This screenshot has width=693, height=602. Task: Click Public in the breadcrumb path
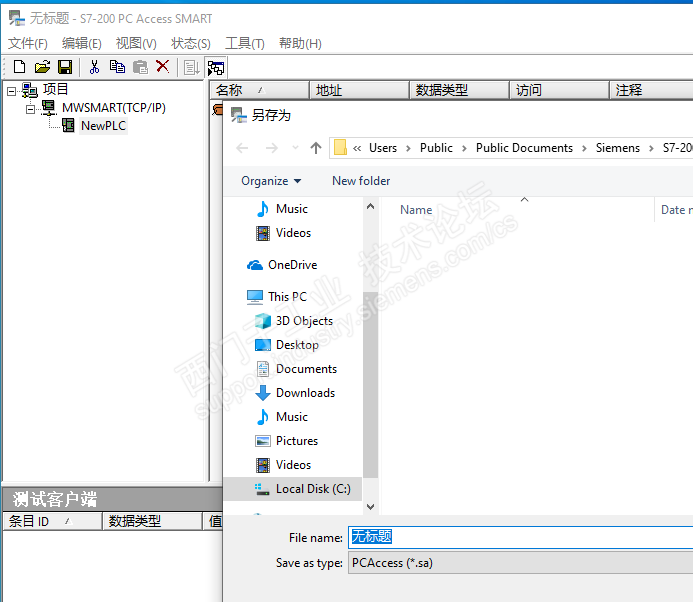pyautogui.click(x=436, y=148)
